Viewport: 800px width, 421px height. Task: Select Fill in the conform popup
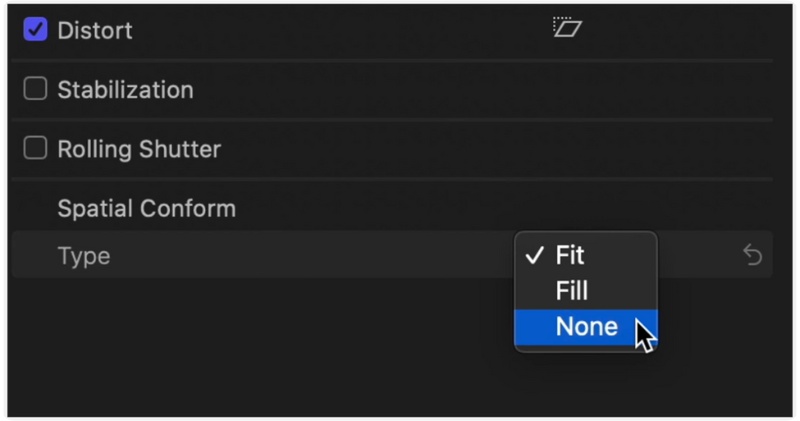click(572, 291)
